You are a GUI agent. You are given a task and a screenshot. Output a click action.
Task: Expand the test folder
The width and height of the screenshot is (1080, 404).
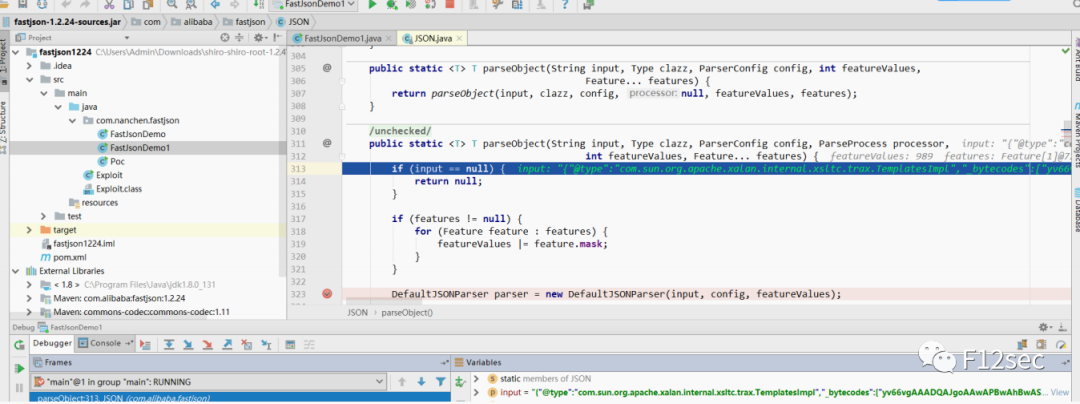tap(43, 216)
